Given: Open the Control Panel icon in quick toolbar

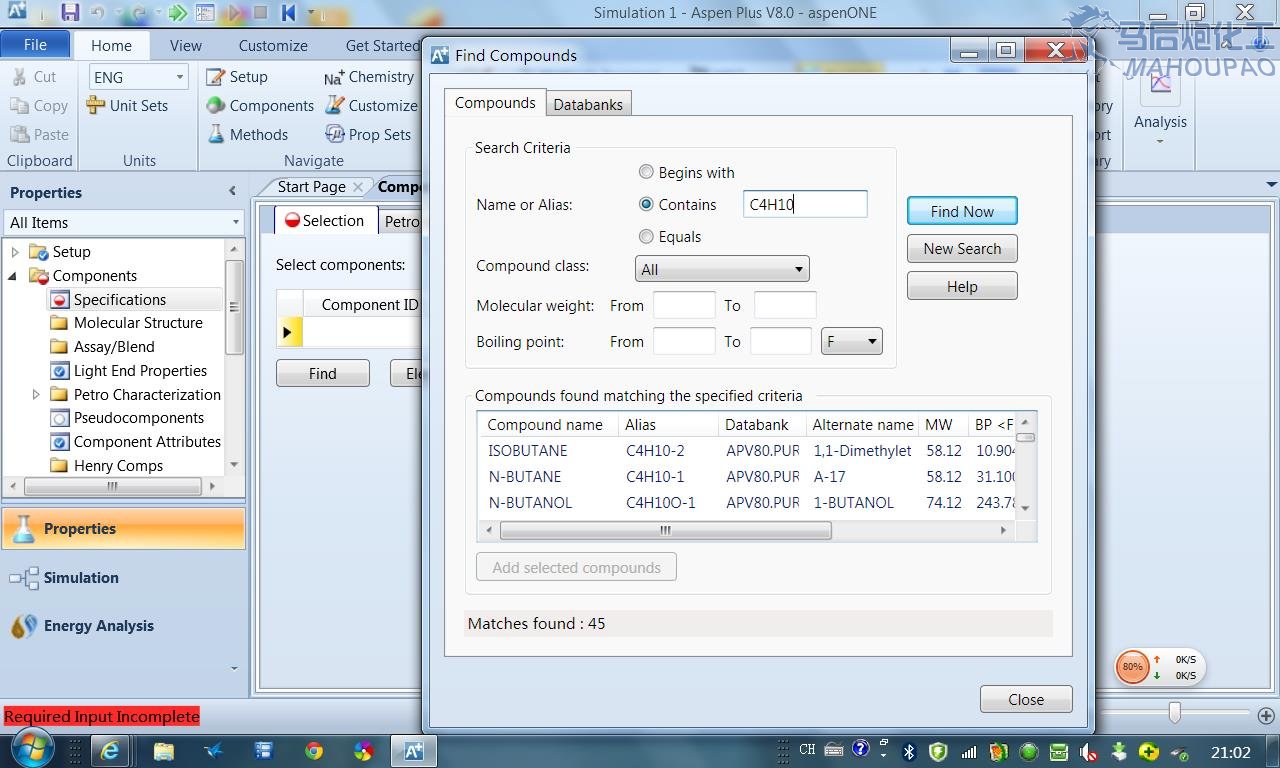Looking at the screenshot, I should [x=205, y=13].
